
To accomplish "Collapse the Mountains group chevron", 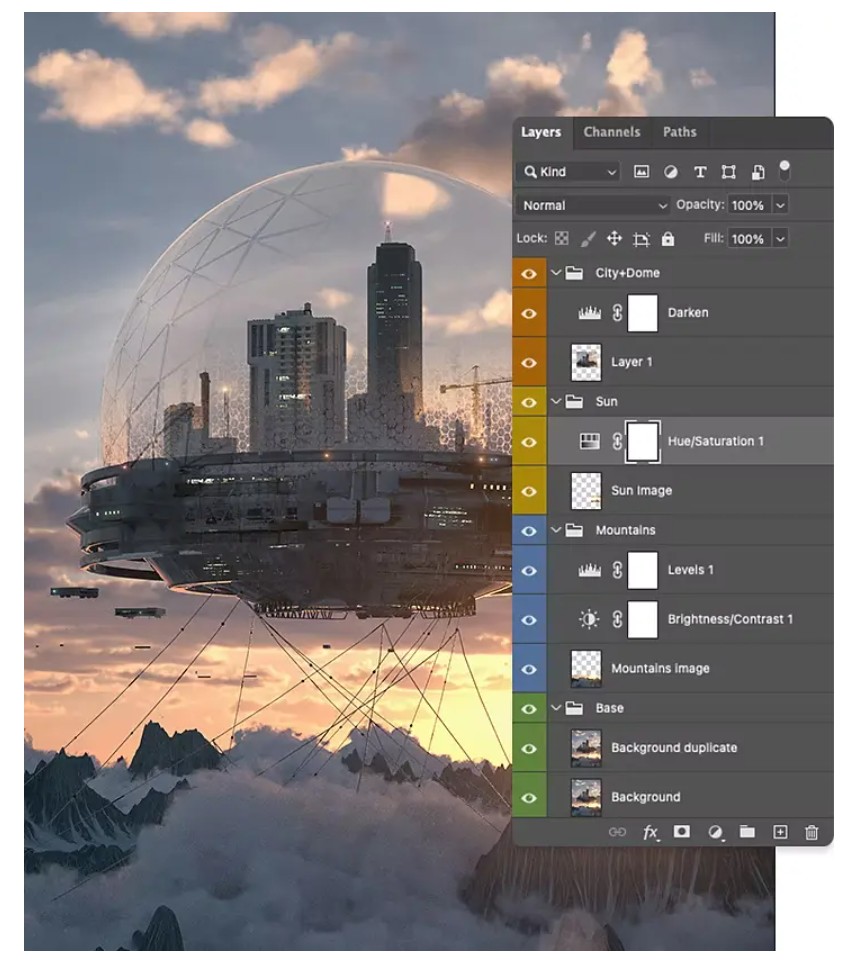I will tap(556, 530).
